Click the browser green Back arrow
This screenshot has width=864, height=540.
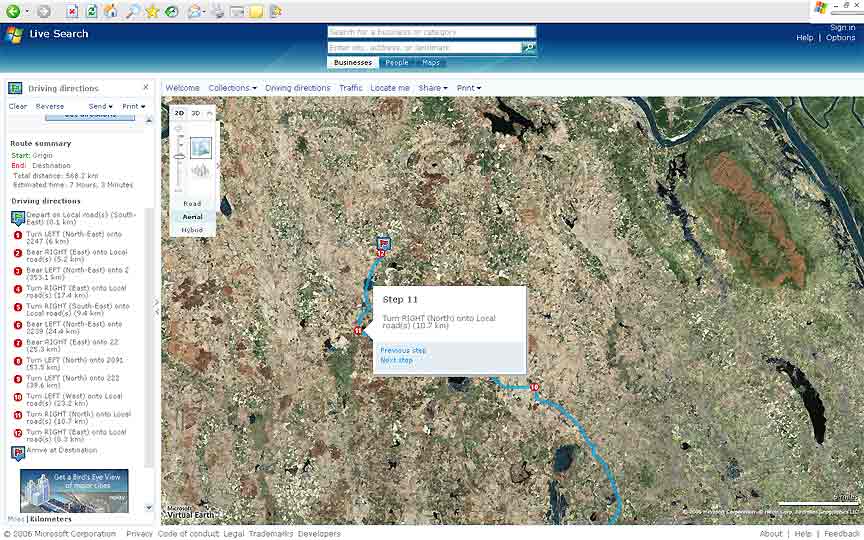point(13,11)
